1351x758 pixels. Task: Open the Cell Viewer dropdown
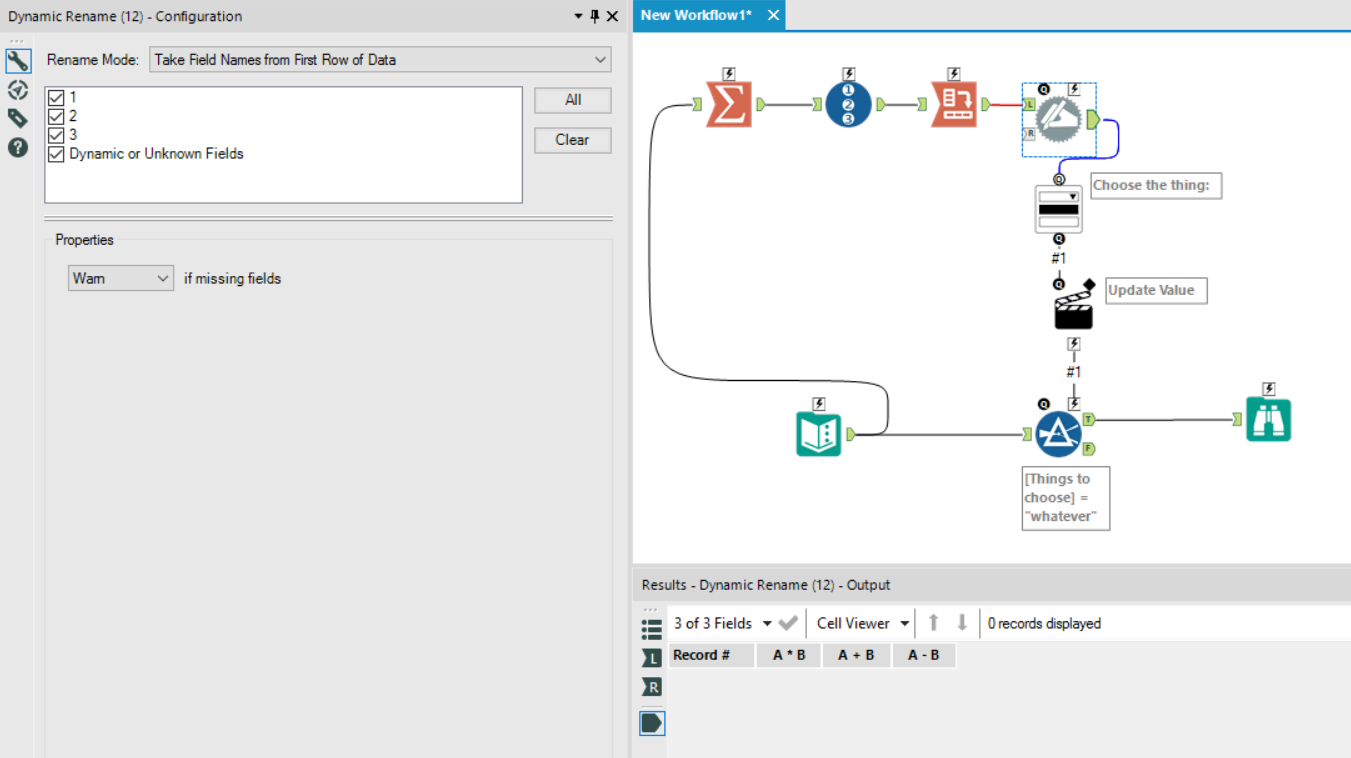point(862,623)
